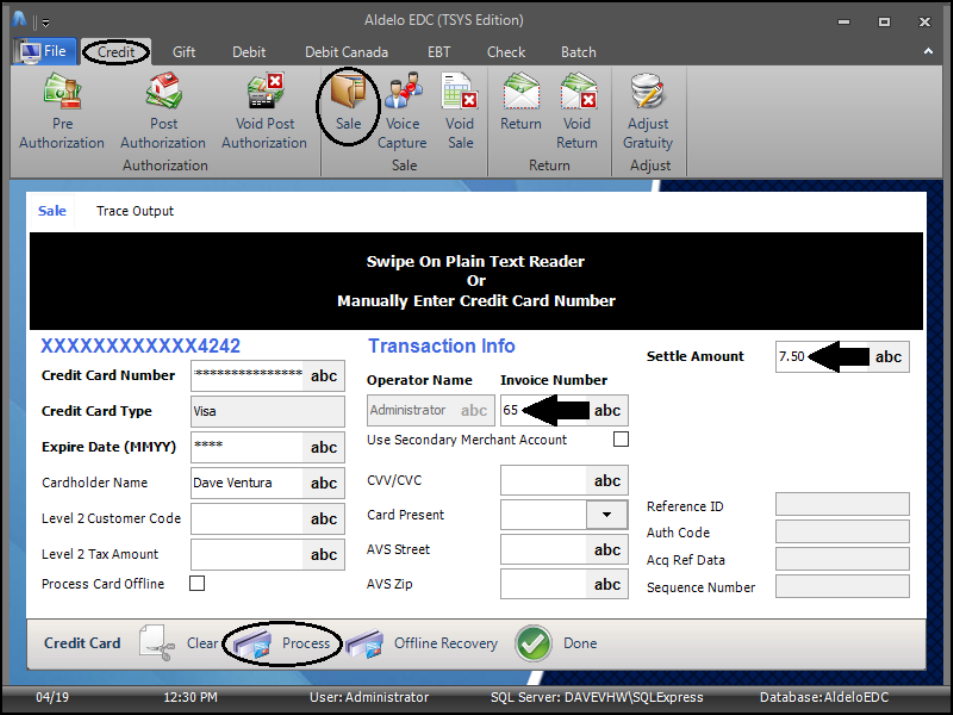Click the Acq Ref Data field
This screenshot has height=715, width=953.
[842, 559]
